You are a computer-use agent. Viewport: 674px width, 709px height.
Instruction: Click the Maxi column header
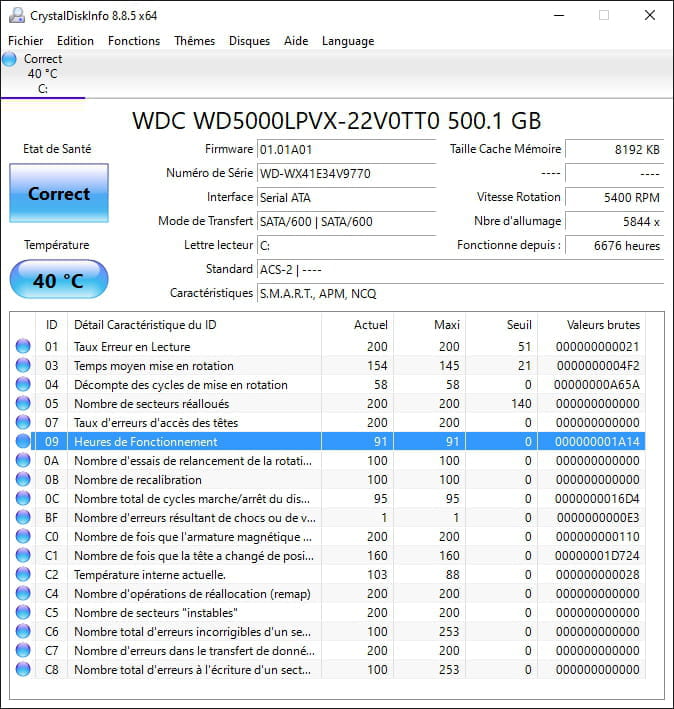(x=429, y=325)
